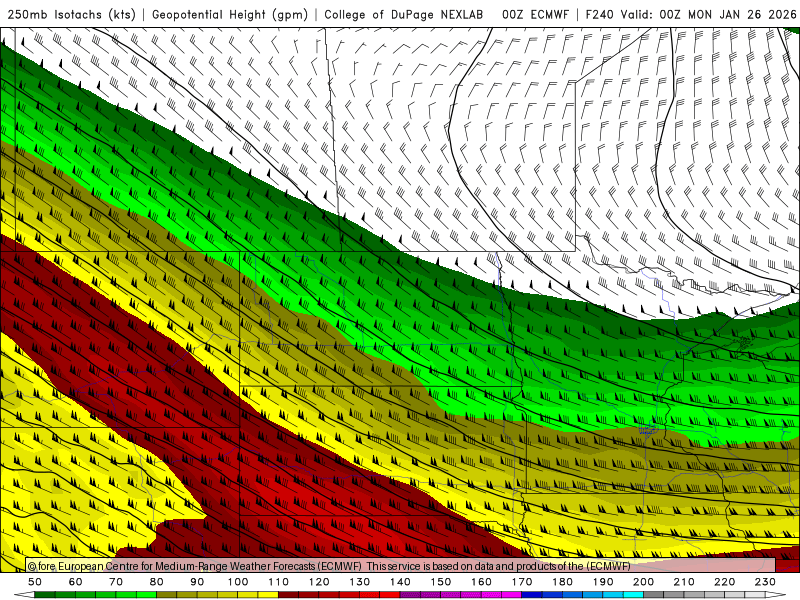The image size is (800, 600).
Task: Click the legend label '110'
Action: [279, 582]
